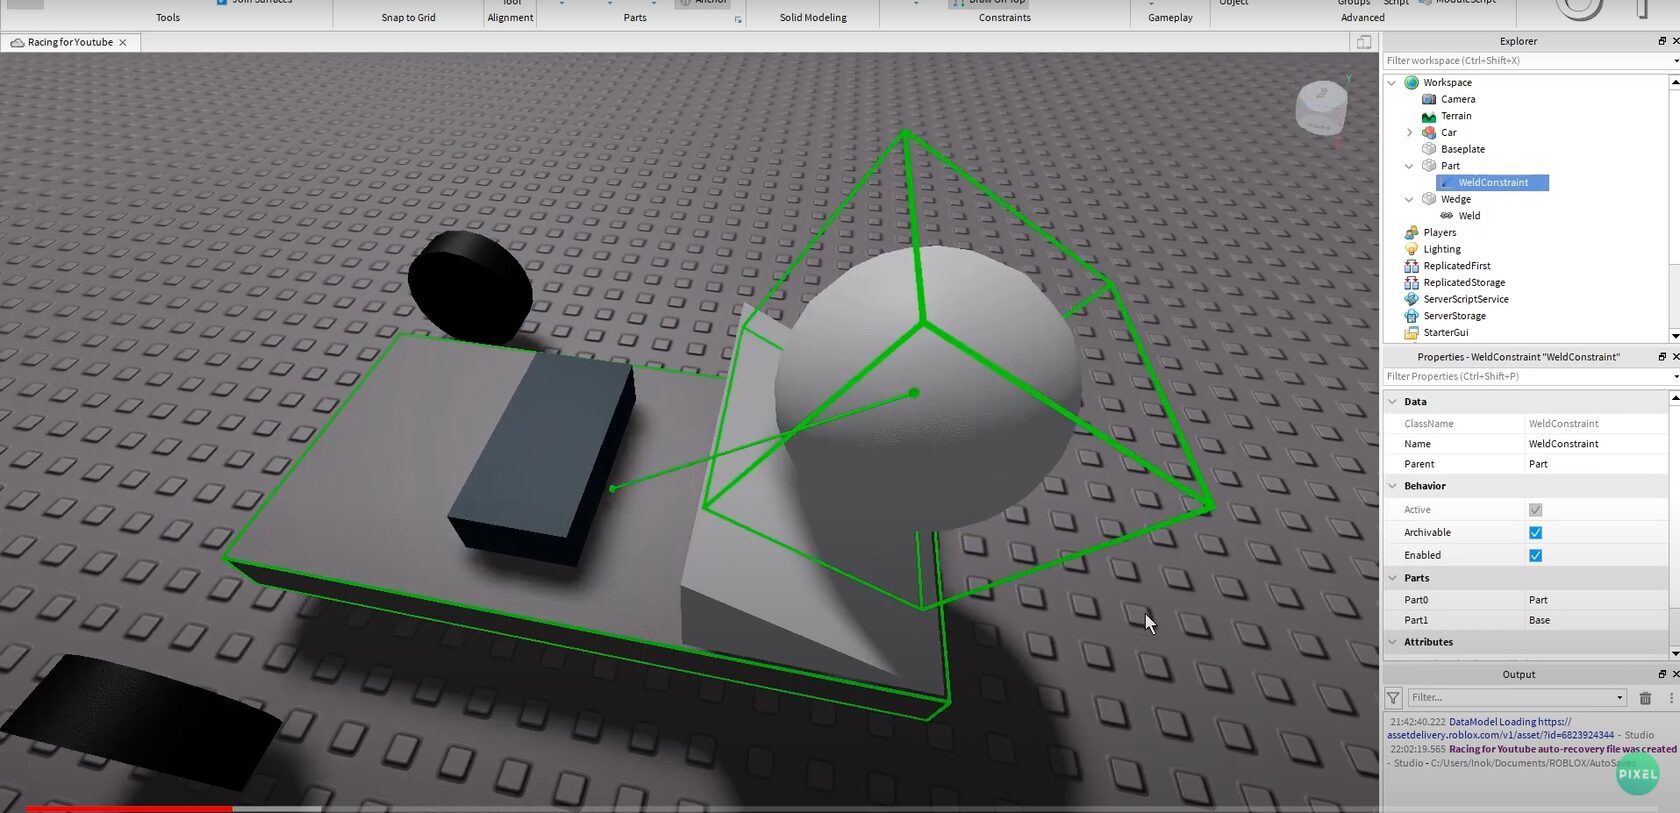Image resolution: width=1680 pixels, height=813 pixels.
Task: Click the ReplicatedStorage icon
Action: [x=1411, y=282]
